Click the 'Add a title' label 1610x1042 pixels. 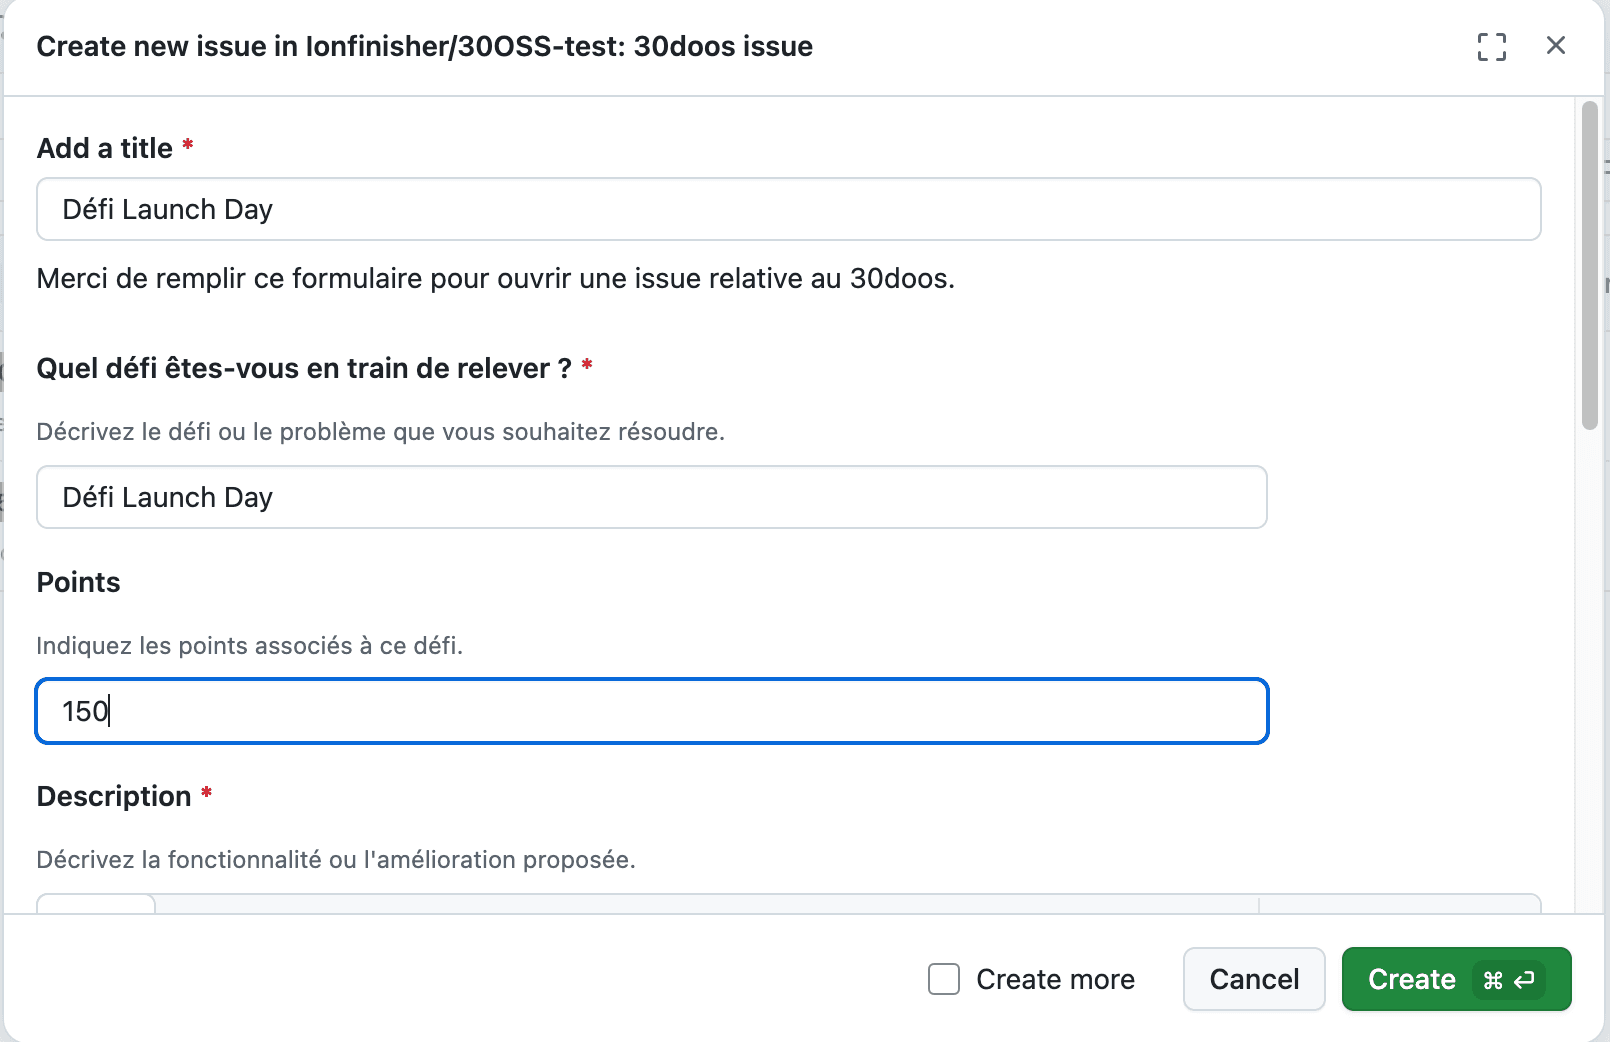[x=104, y=148]
